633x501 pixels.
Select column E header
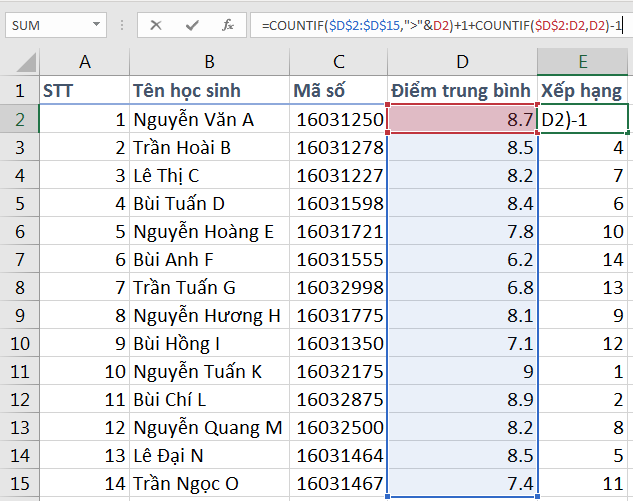[584, 63]
